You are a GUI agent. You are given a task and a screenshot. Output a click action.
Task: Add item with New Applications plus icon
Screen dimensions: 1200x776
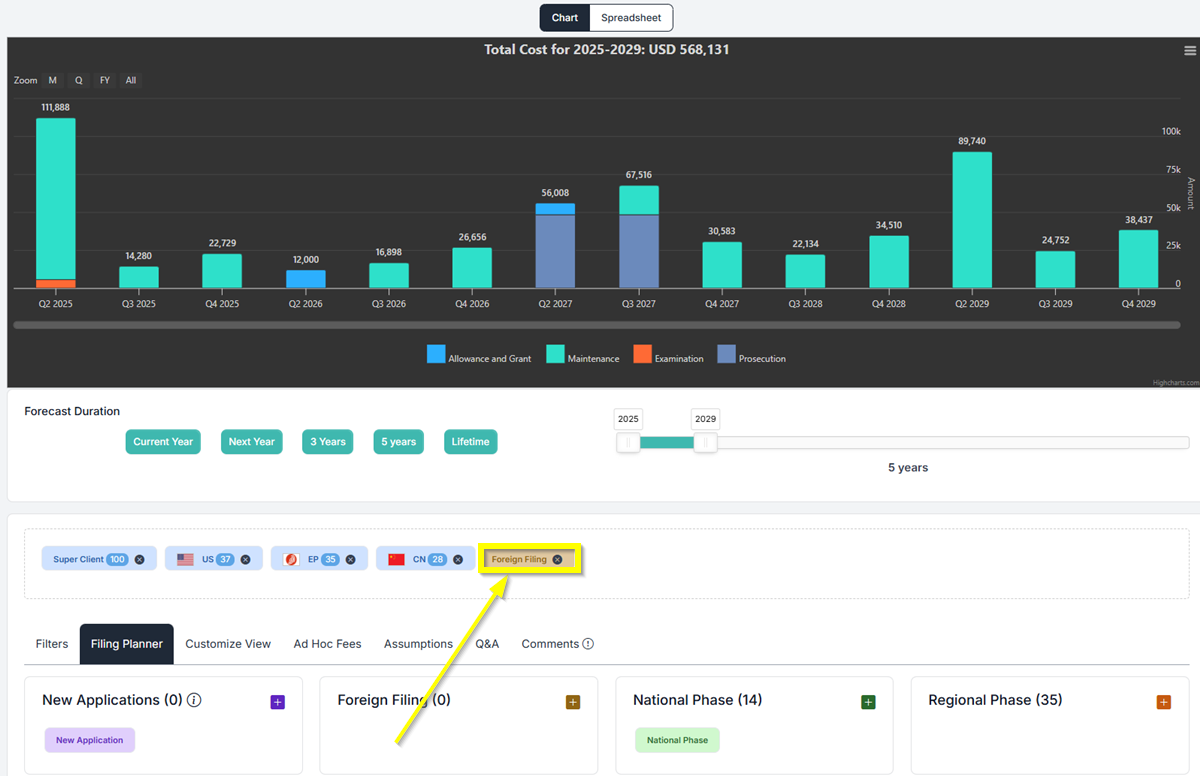(x=278, y=702)
